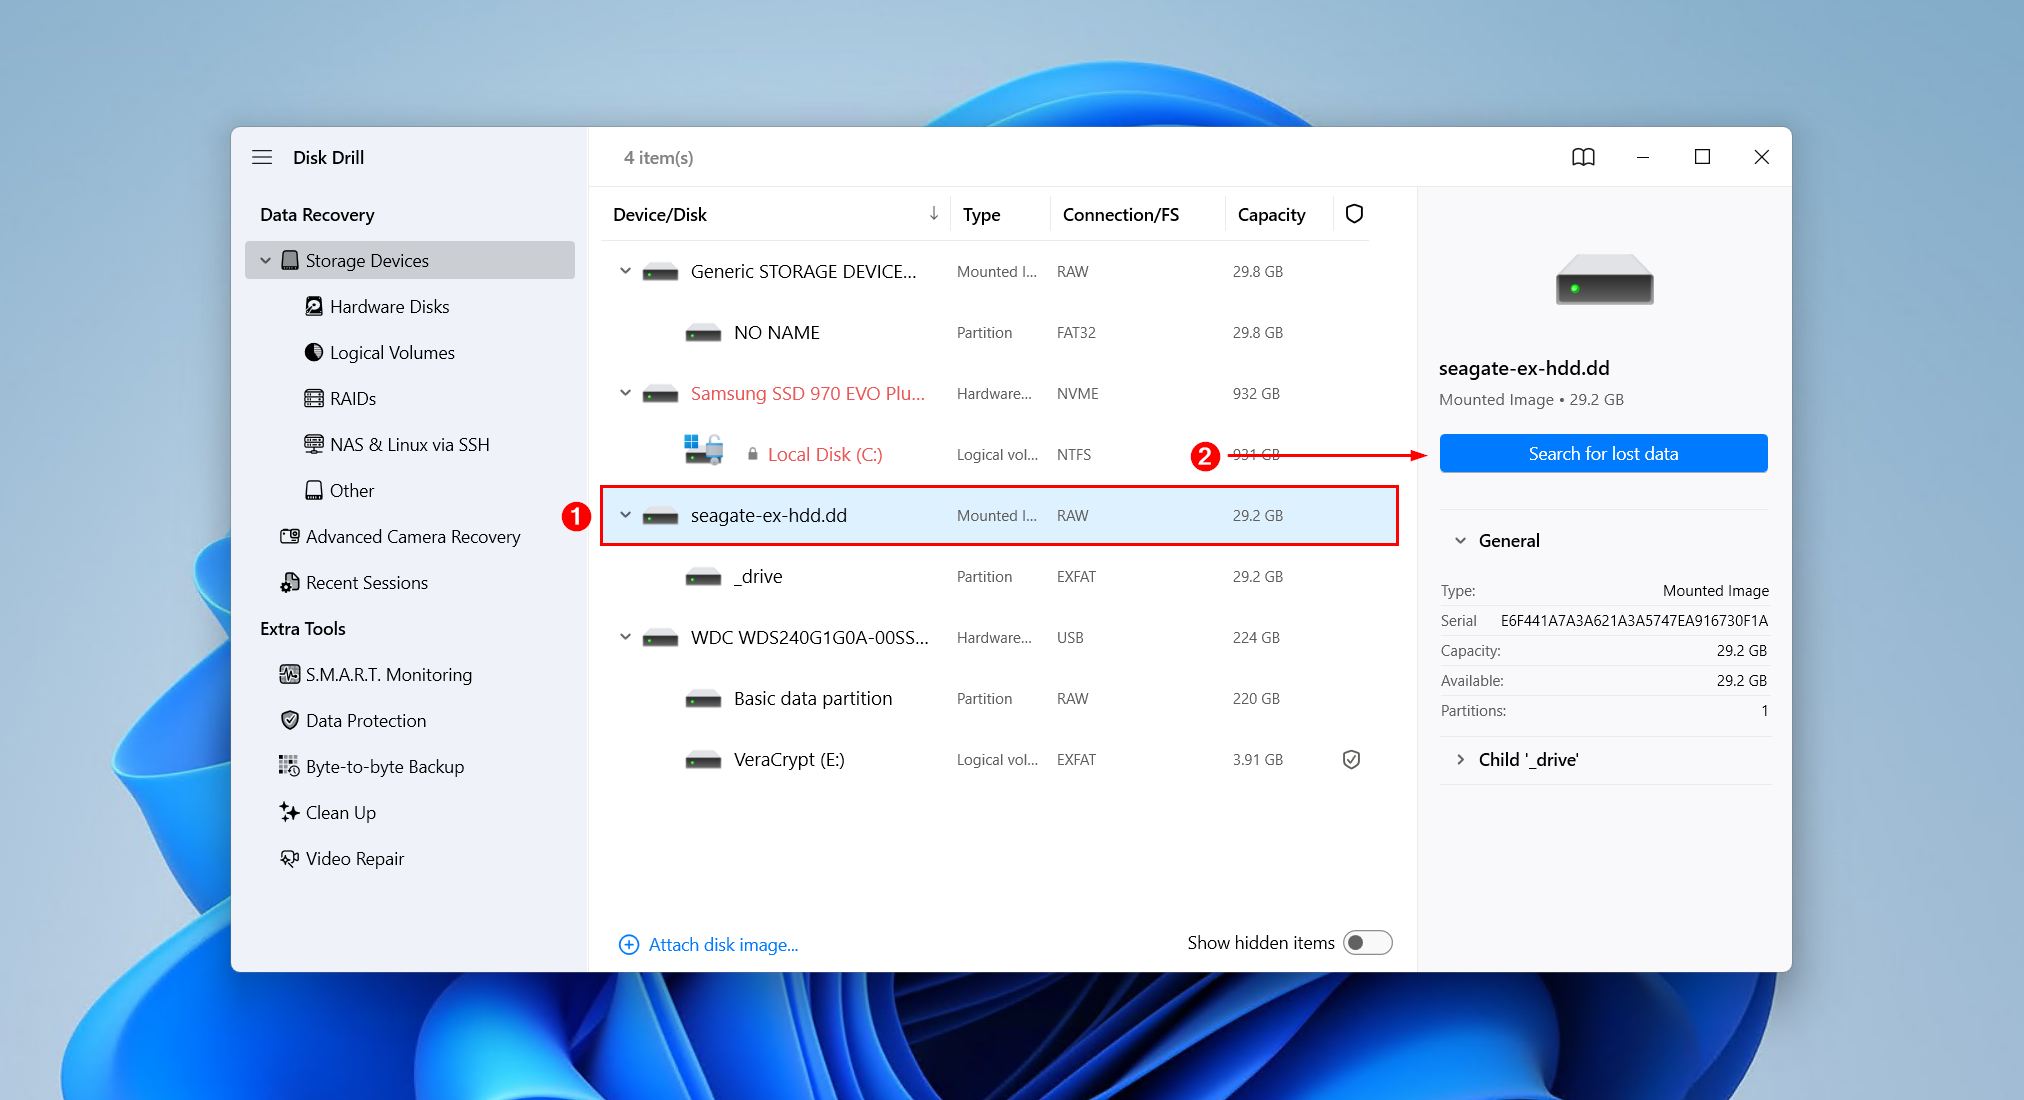
Task: Sort by the Device/Disk column header
Action: coord(659,214)
